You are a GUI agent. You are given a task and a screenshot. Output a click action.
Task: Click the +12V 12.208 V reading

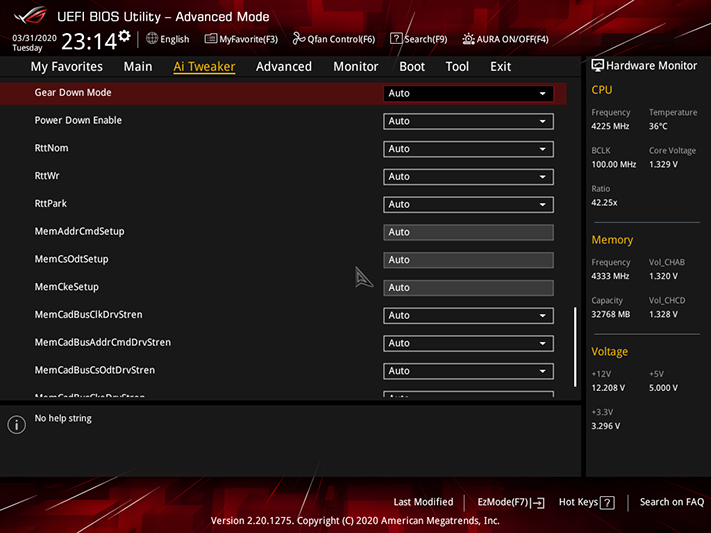pyautogui.click(x=608, y=387)
